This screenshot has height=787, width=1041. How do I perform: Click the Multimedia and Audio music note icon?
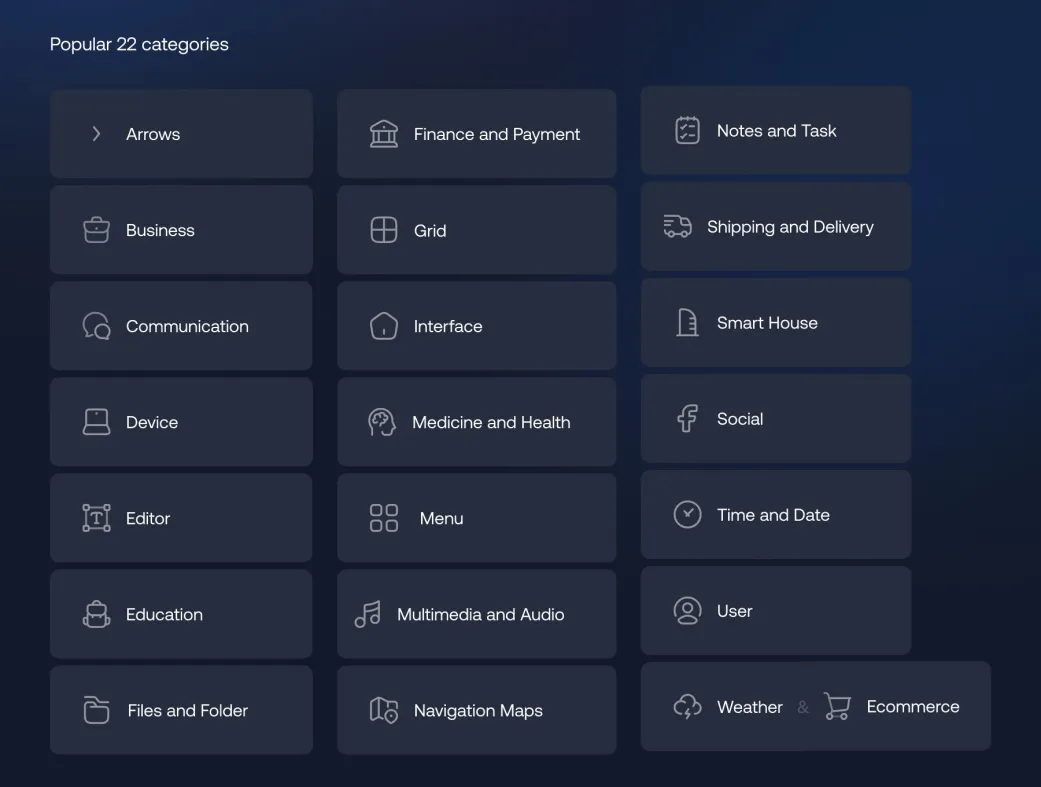click(x=368, y=614)
